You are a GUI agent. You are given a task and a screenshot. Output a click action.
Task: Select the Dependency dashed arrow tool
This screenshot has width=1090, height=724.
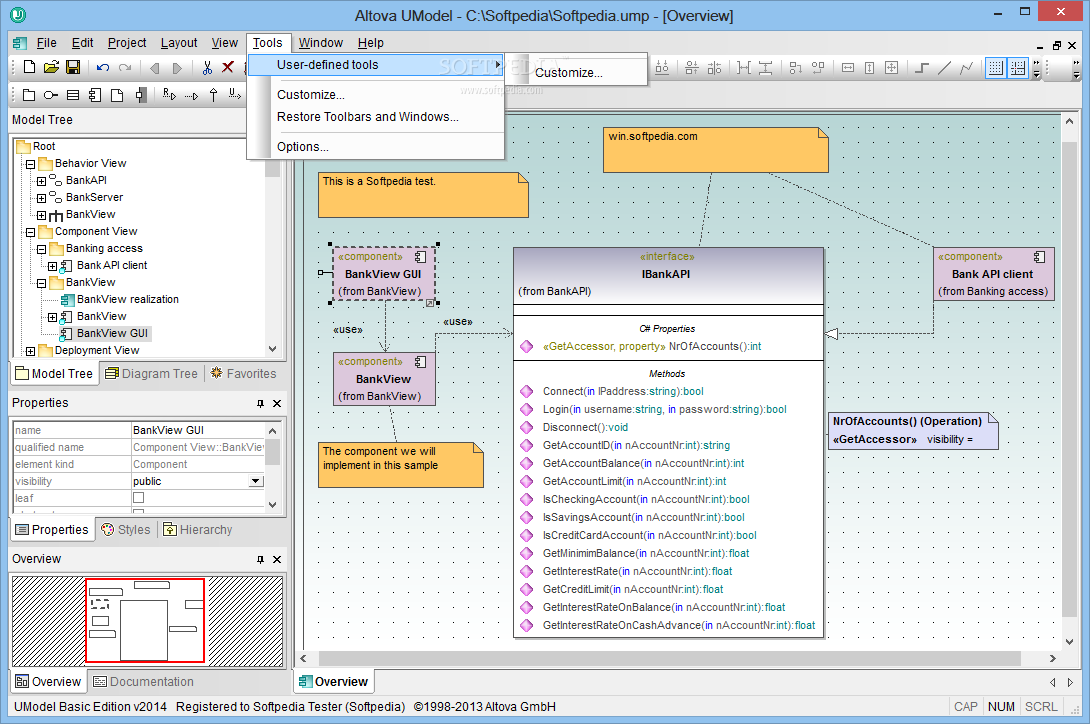191,96
